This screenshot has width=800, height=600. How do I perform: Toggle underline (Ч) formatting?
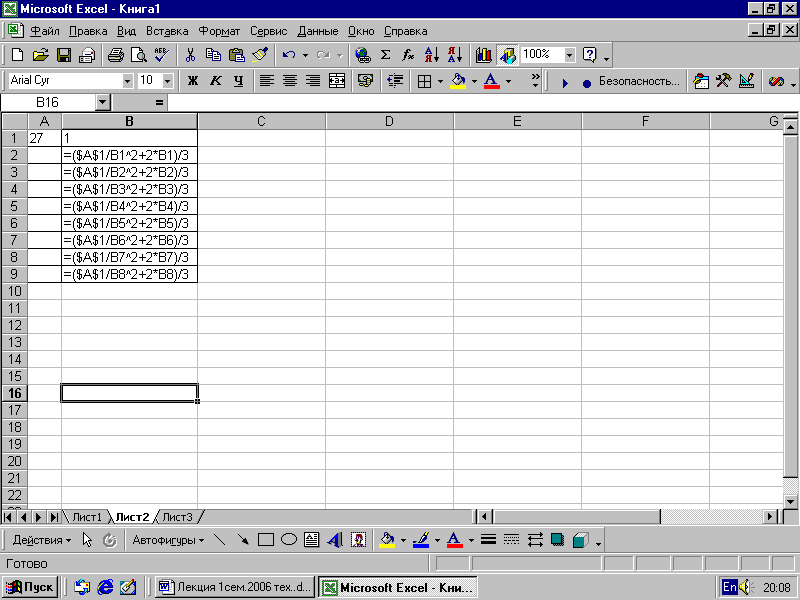239,81
